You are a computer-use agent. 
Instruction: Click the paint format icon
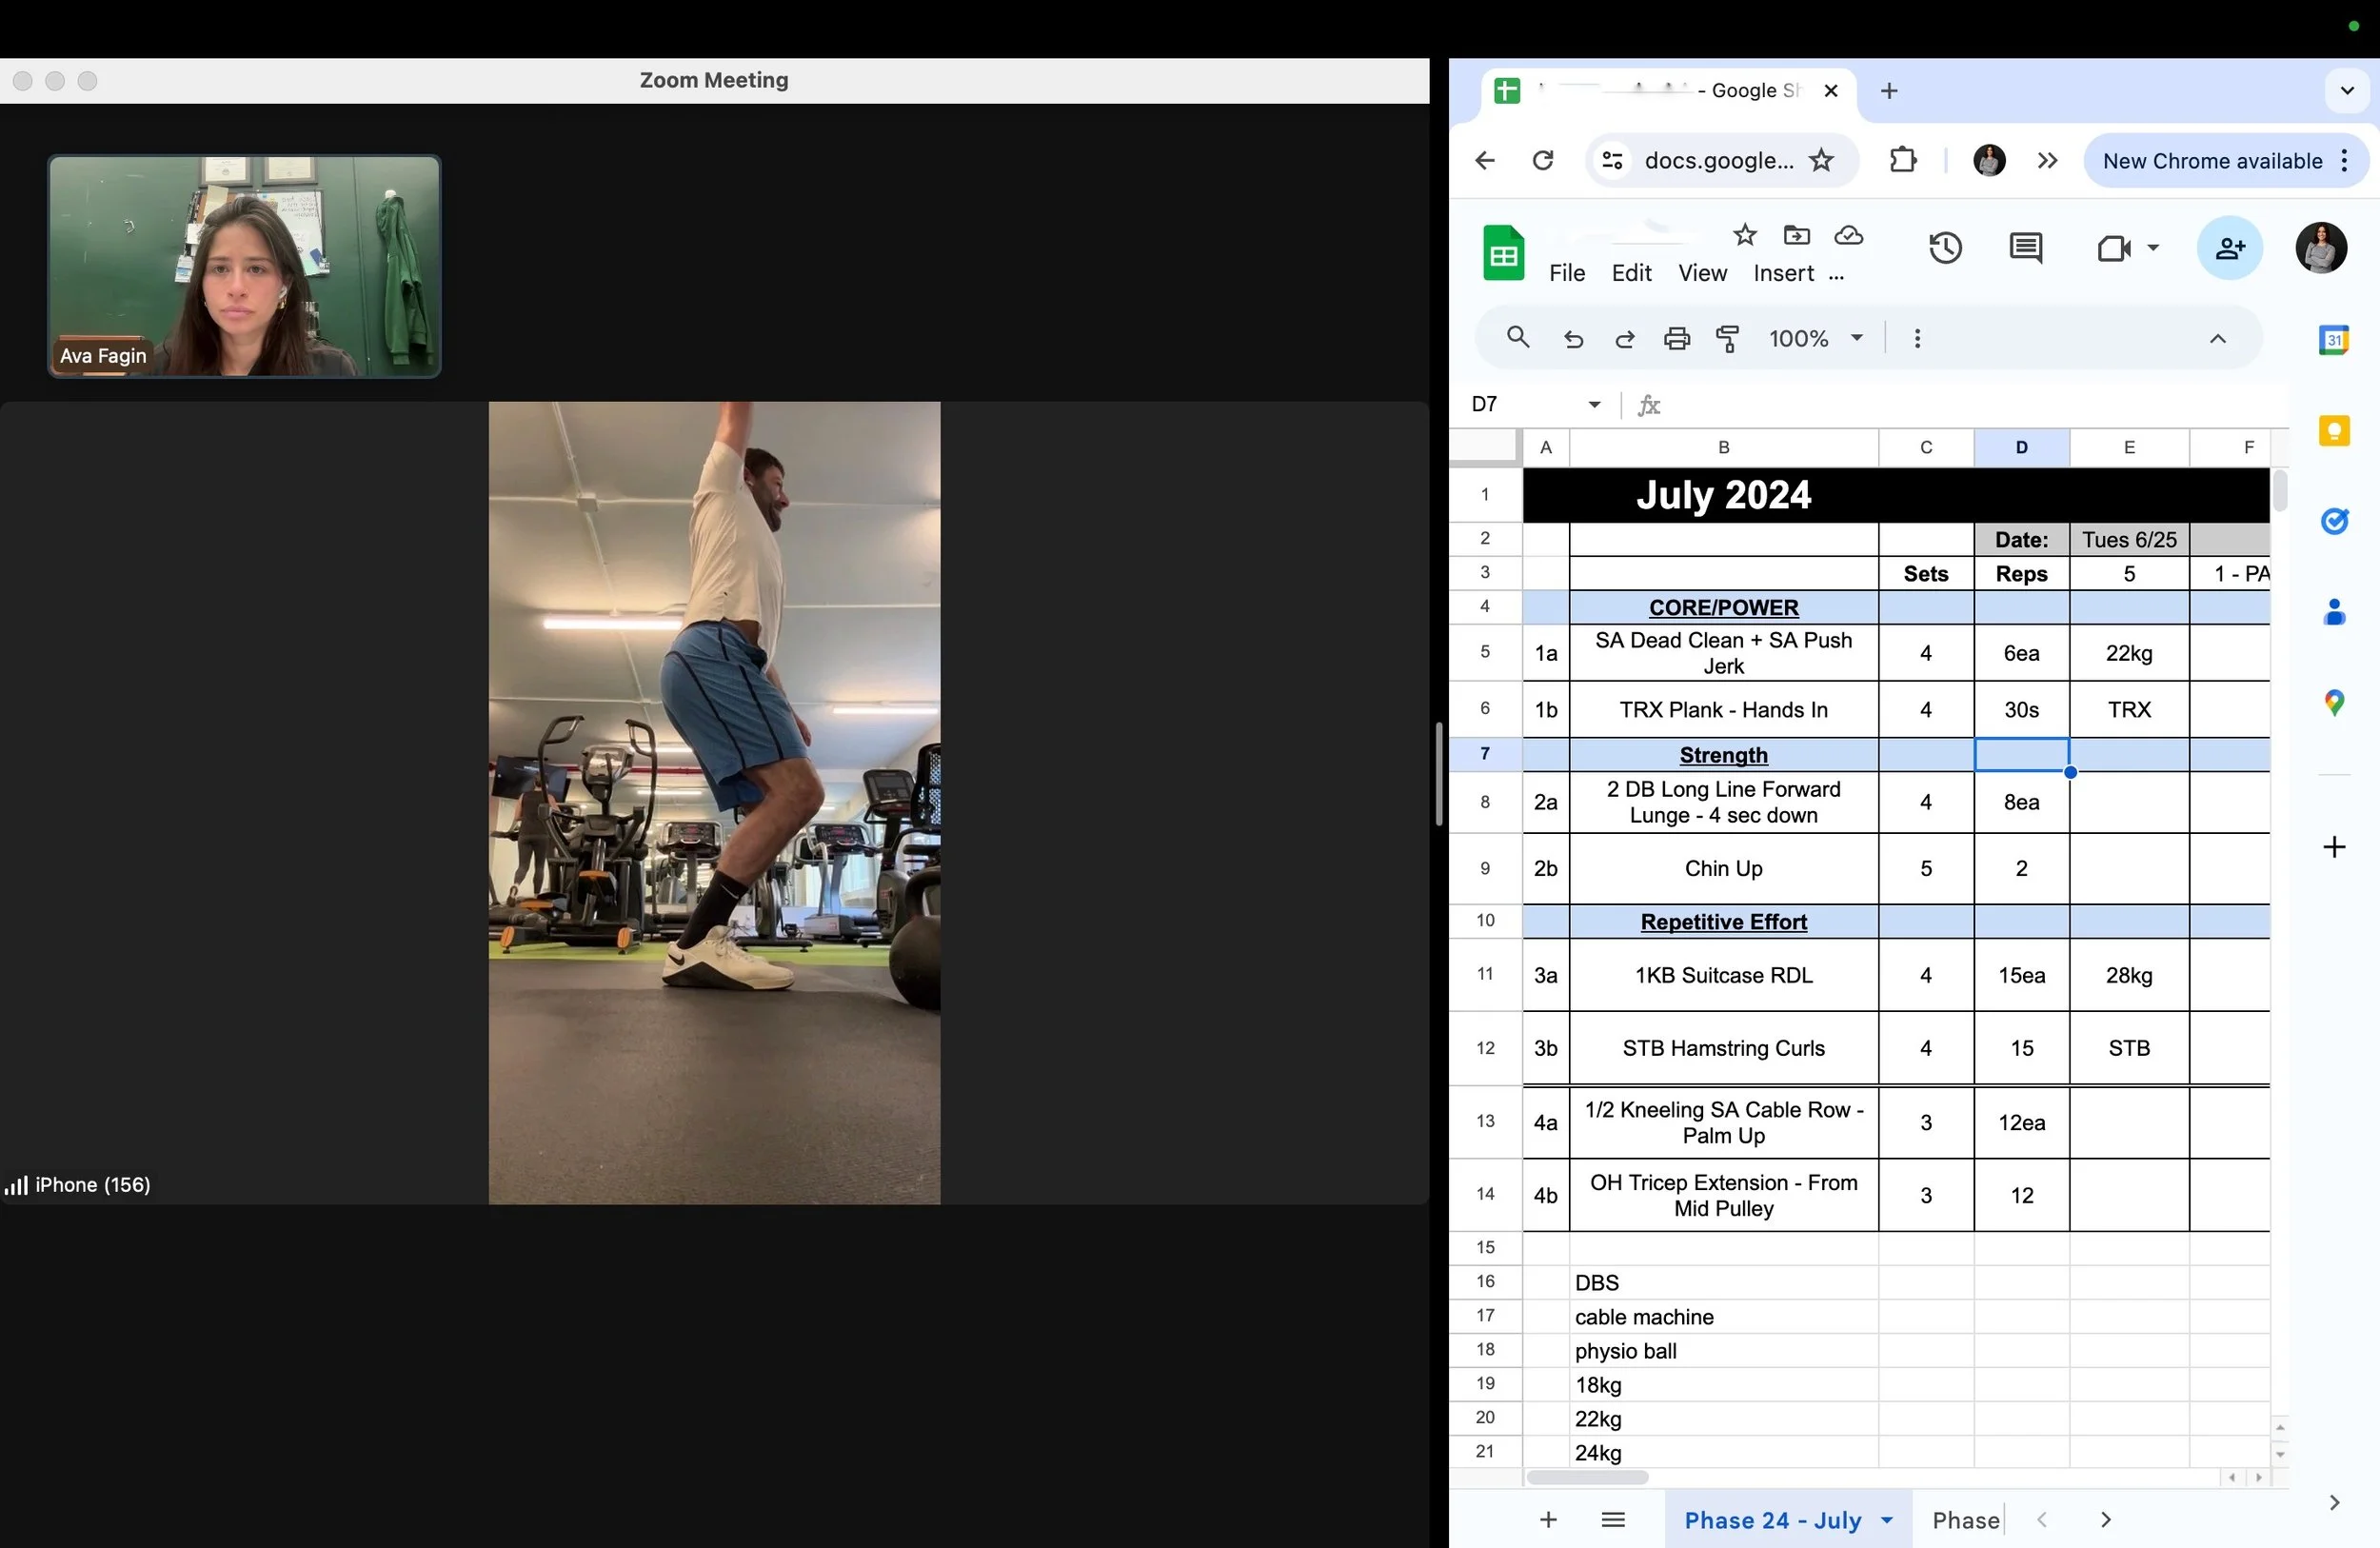pyautogui.click(x=1727, y=338)
